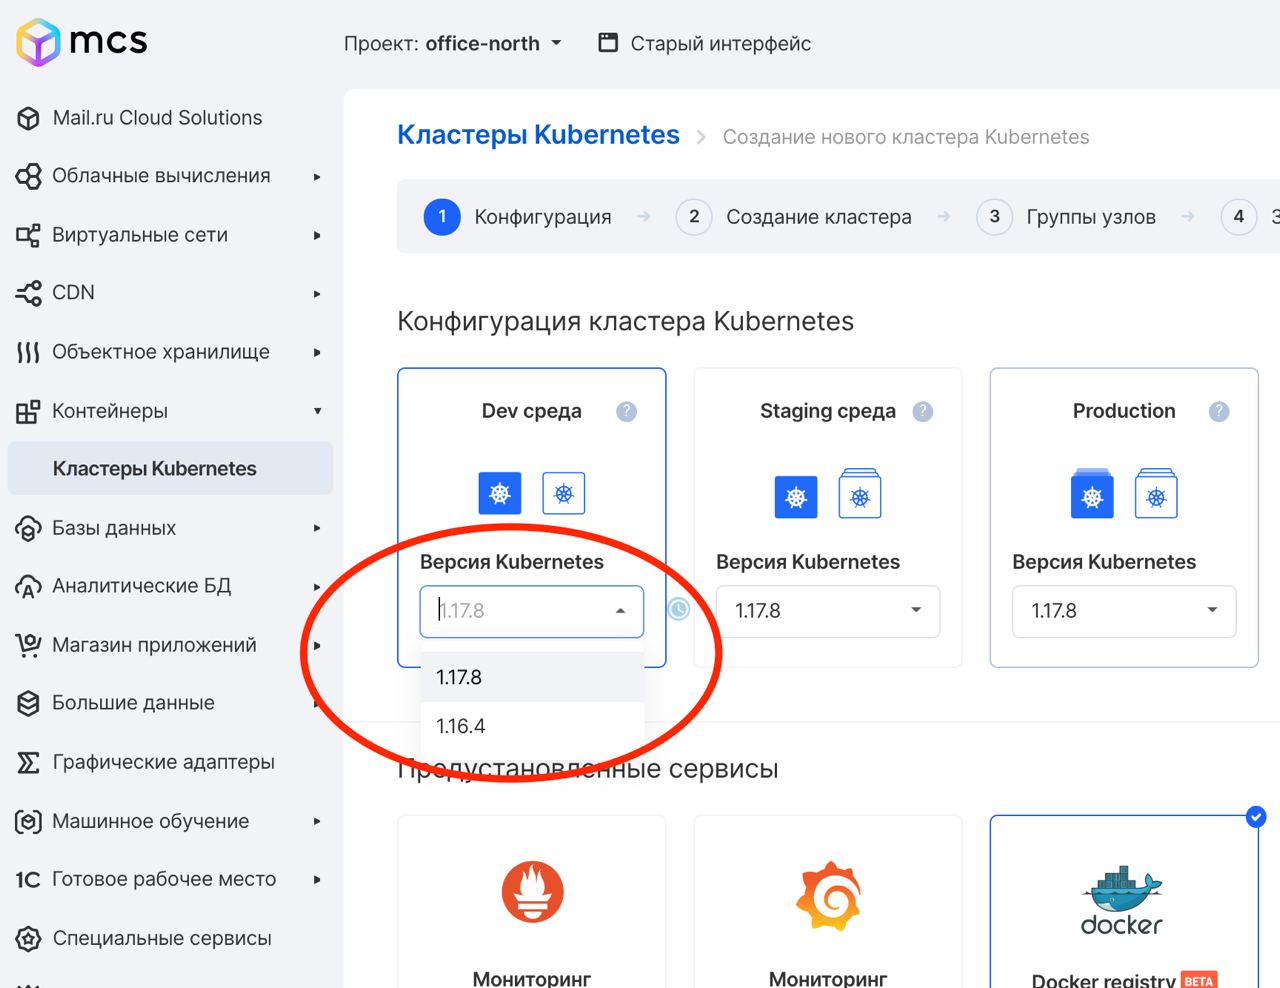Click Staging среда stacked Kubernetes icon
1280x988 pixels.
coord(860,493)
